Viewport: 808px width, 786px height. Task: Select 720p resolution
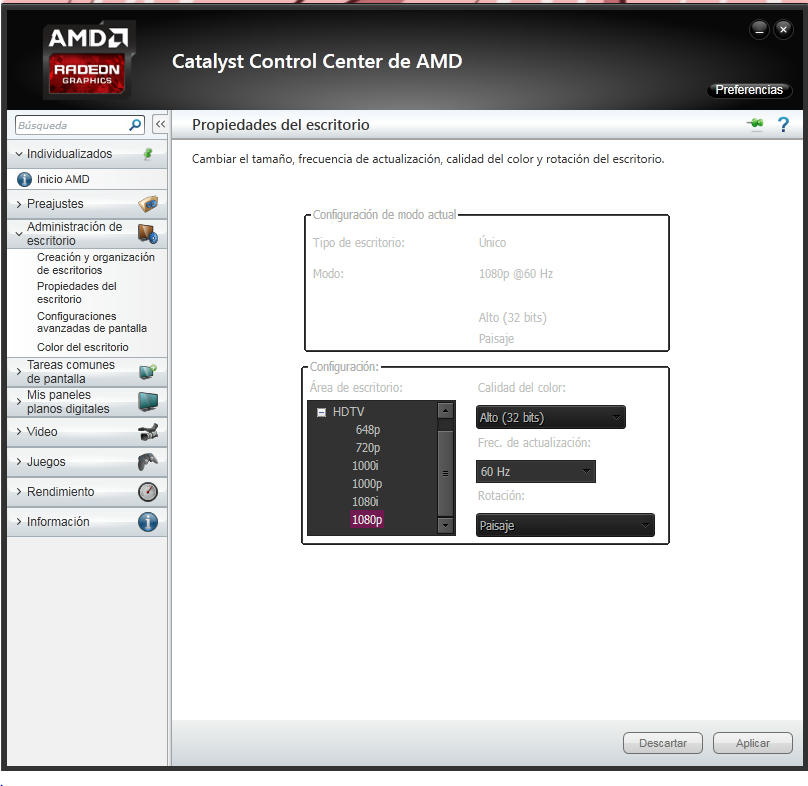coord(367,447)
